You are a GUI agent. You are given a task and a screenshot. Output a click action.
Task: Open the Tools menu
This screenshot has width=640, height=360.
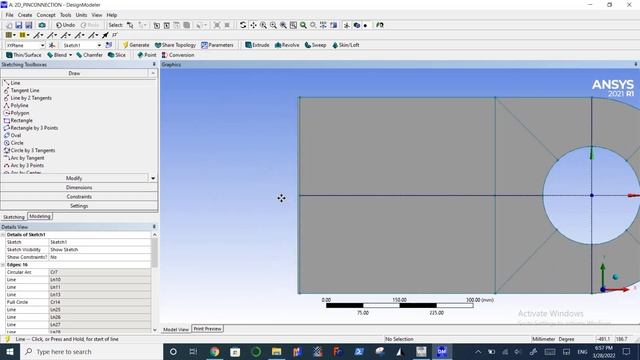pos(66,15)
